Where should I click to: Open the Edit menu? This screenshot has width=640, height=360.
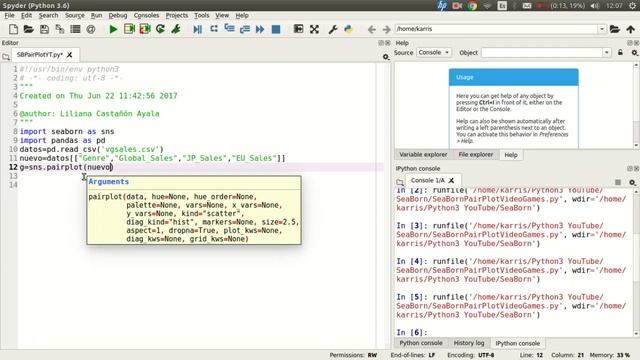26,15
